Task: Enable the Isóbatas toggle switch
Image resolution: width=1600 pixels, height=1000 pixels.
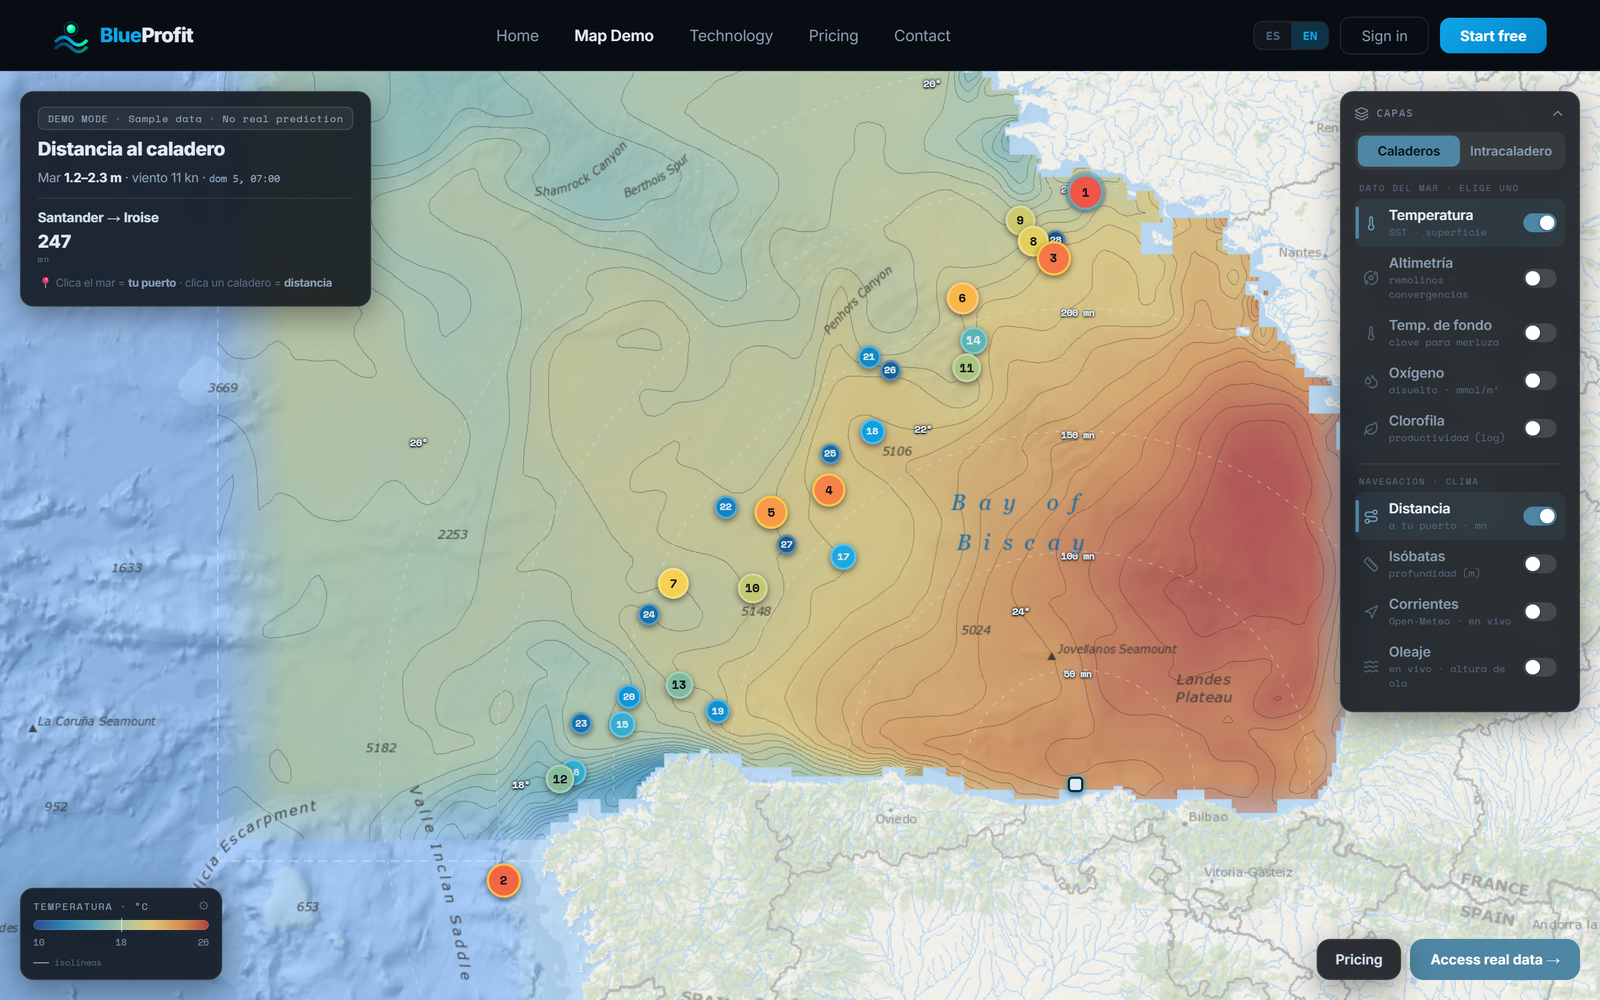Action: click(x=1540, y=564)
